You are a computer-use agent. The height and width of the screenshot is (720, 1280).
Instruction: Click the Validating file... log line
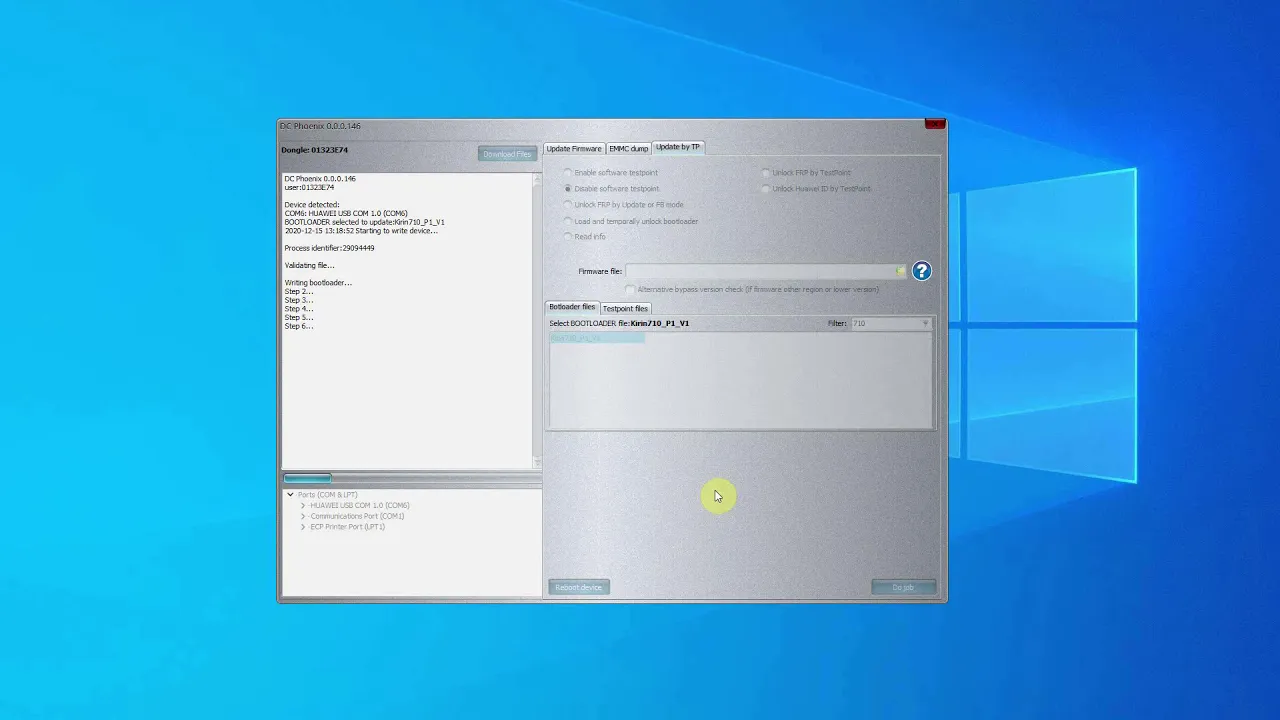pyautogui.click(x=309, y=266)
